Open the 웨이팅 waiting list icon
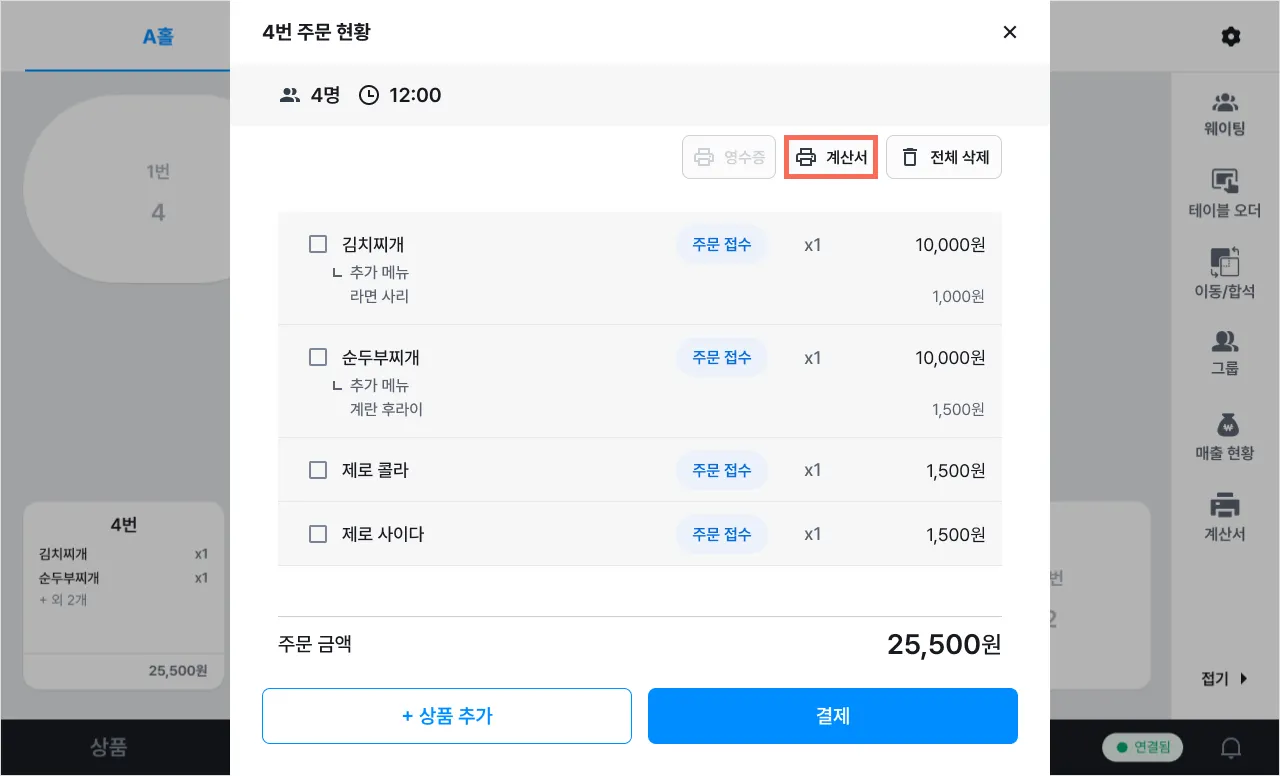1280x776 pixels. tap(1224, 104)
